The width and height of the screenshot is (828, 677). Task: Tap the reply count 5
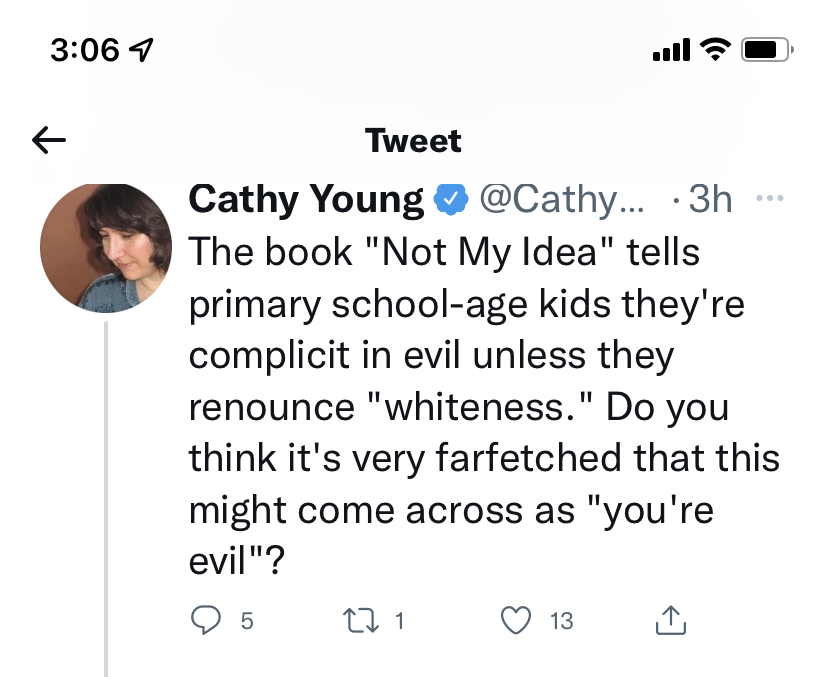(247, 621)
